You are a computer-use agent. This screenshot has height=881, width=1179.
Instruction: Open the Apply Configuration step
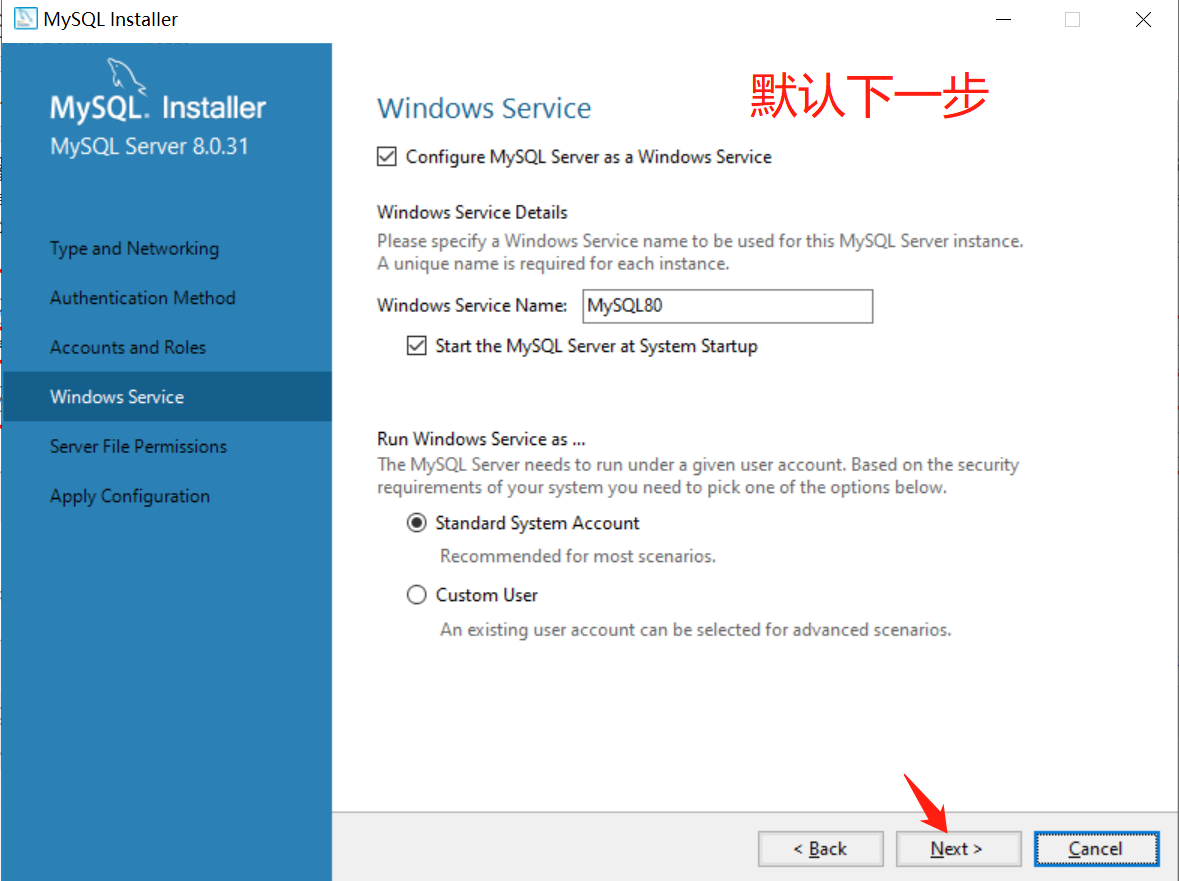click(130, 496)
